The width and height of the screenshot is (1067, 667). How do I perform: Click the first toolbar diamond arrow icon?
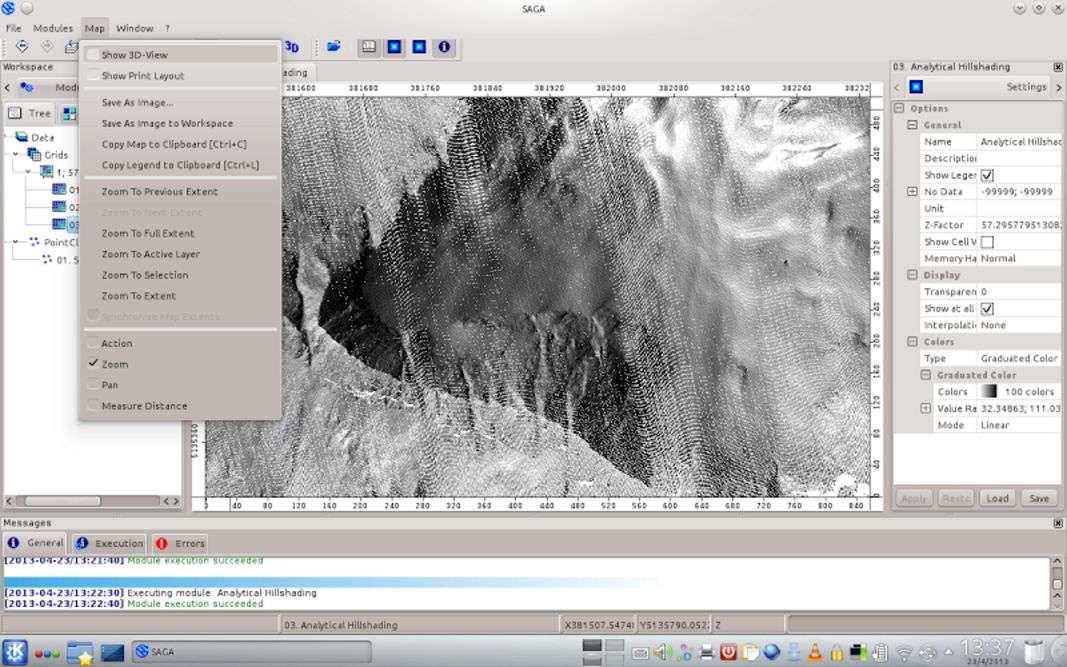coord(21,47)
